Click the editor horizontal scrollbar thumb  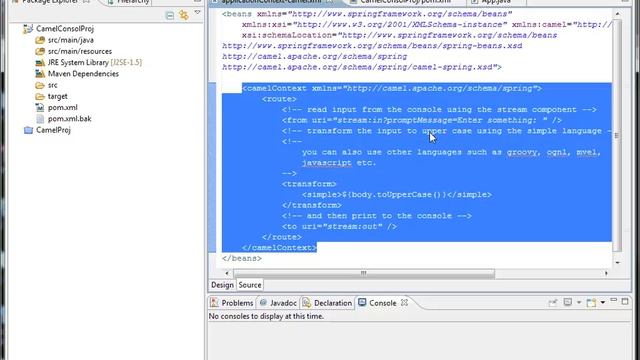[x=363, y=273]
